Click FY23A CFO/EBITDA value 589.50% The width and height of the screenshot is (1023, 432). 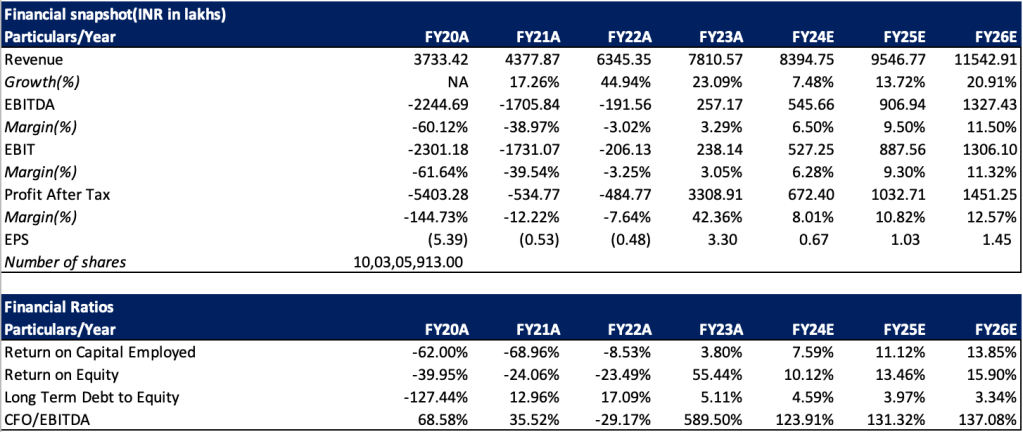[x=702, y=418]
